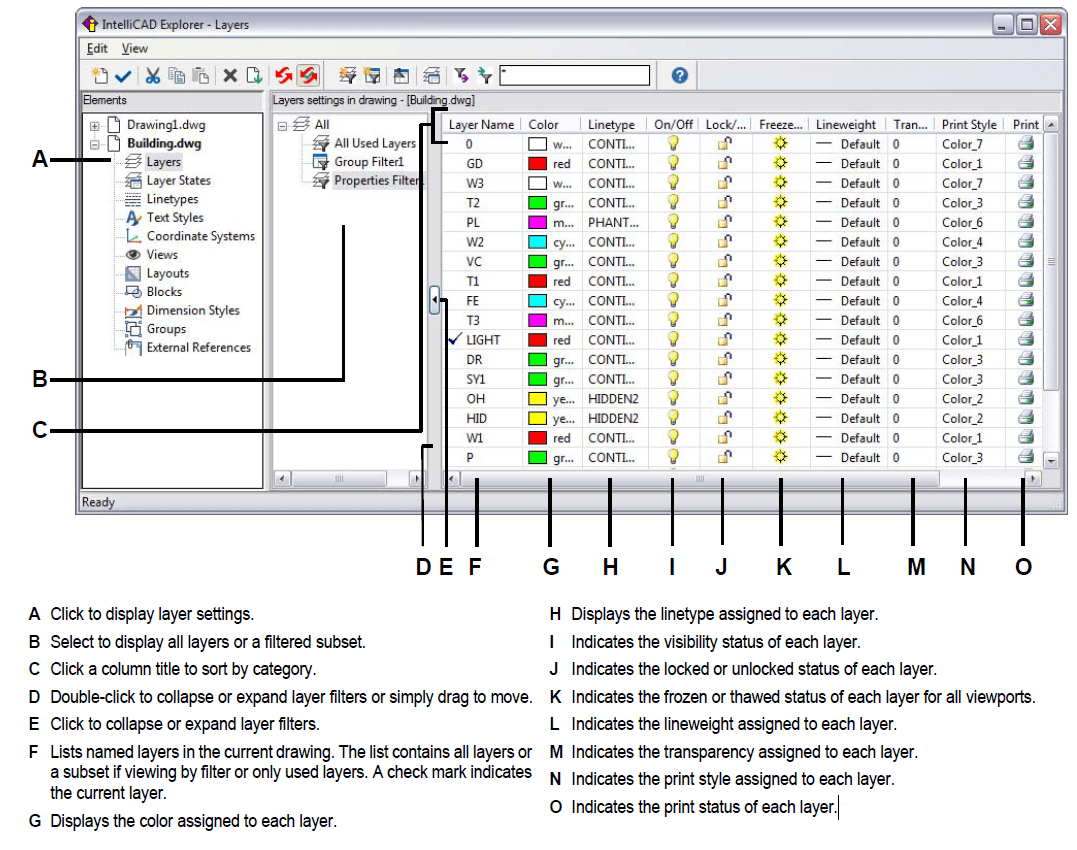Viewport: 1077px width, 850px height.
Task: Select the LIGHT layer name
Action: pos(484,340)
